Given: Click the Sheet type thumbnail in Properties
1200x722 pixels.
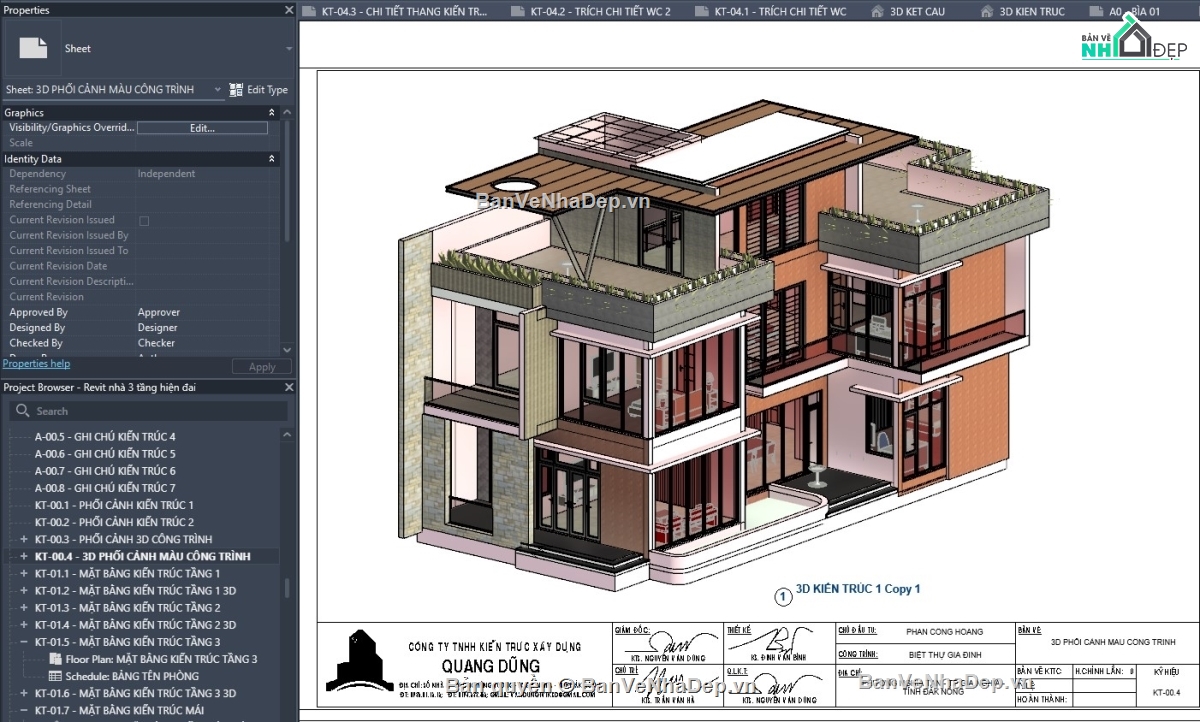Looking at the screenshot, I should (x=33, y=48).
